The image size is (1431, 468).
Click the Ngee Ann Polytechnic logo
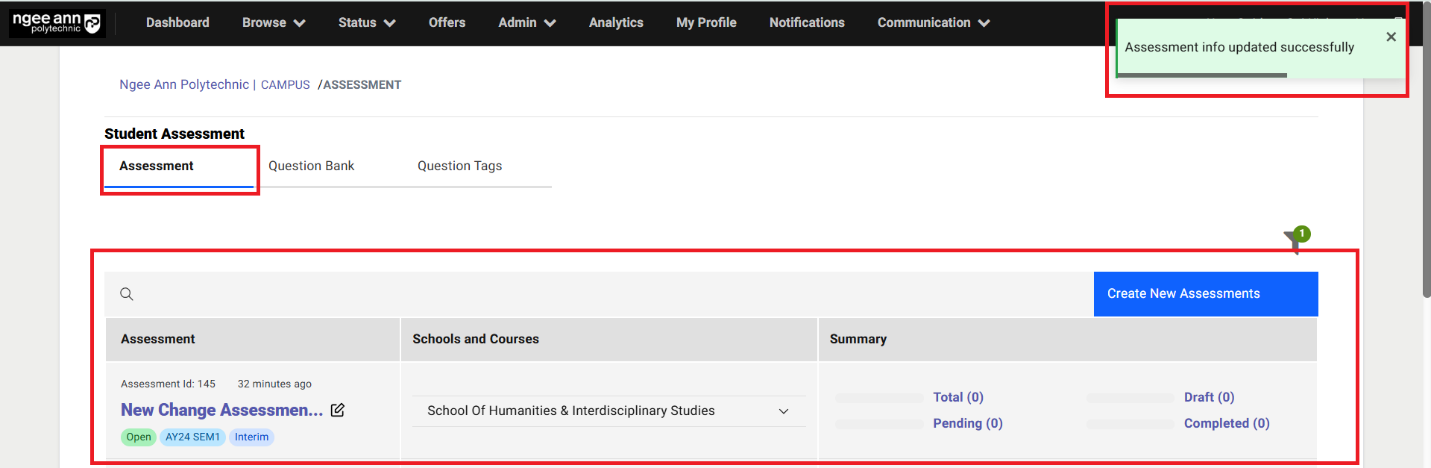coord(56,23)
